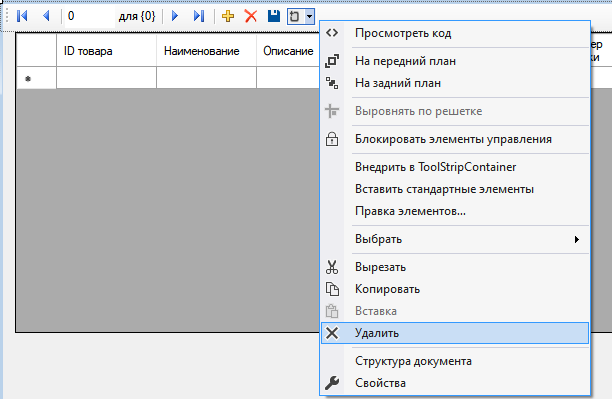Viewport: 612px width, 399px height.
Task: Click 'Описание' column header
Action: tap(288, 51)
